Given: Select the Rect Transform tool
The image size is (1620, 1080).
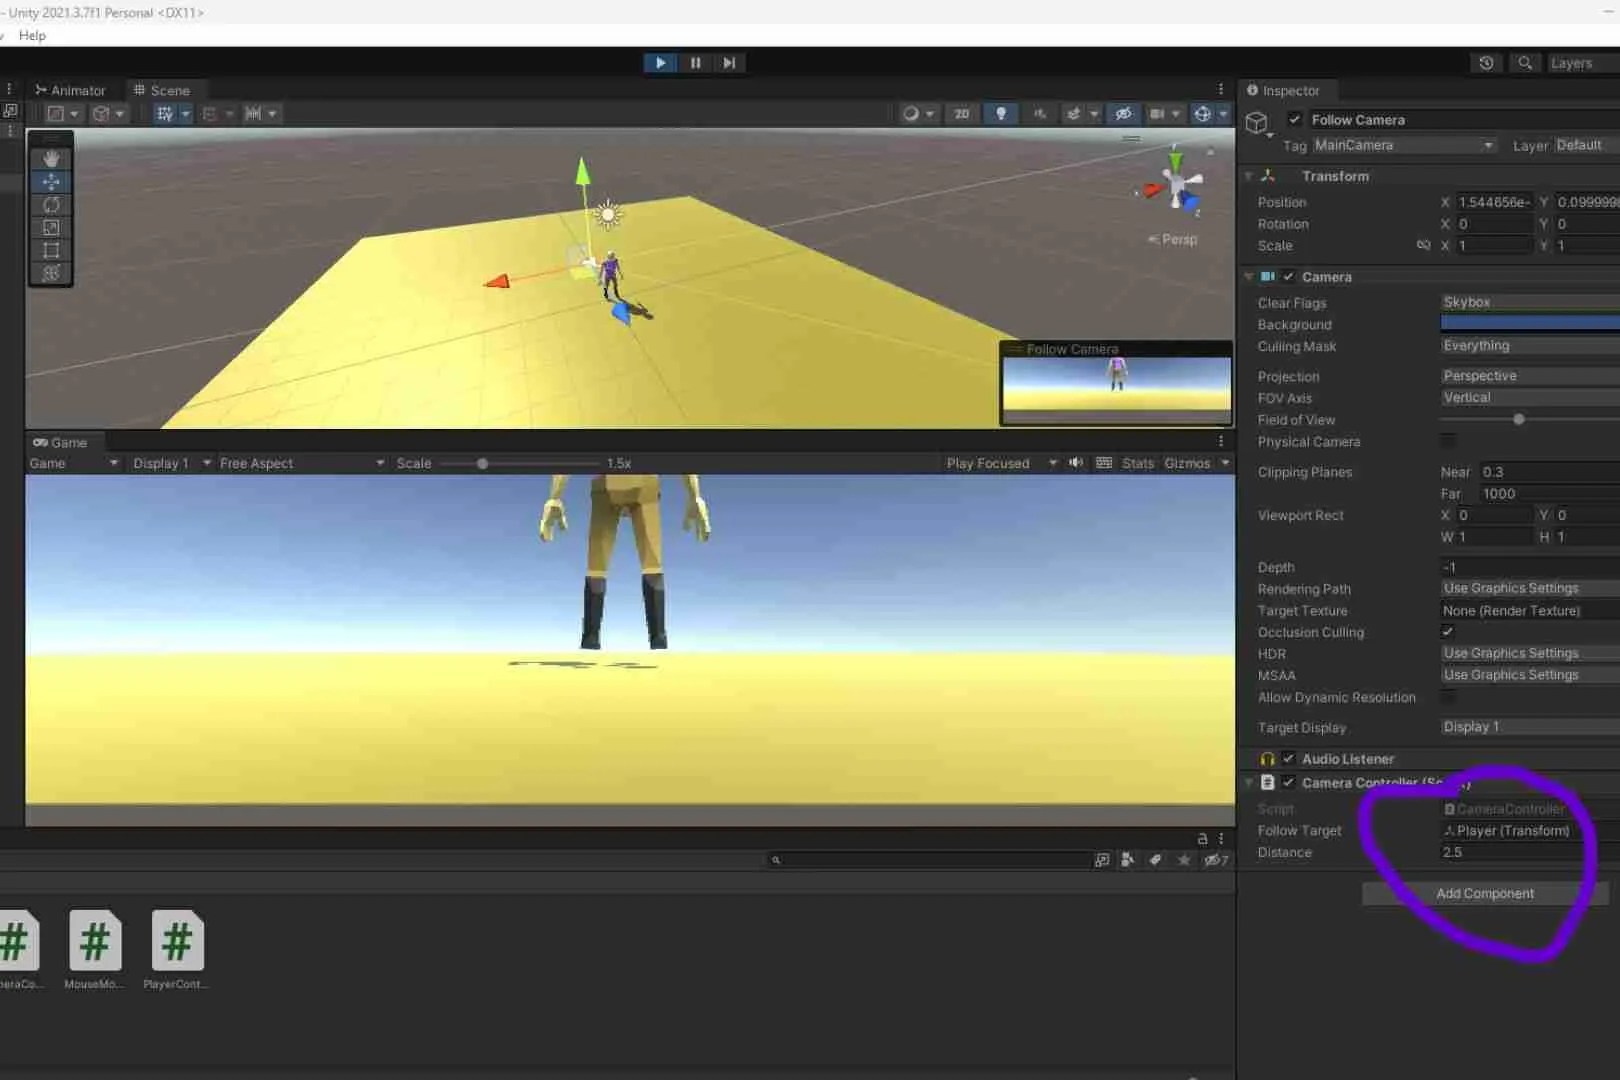Looking at the screenshot, I should click(50, 250).
